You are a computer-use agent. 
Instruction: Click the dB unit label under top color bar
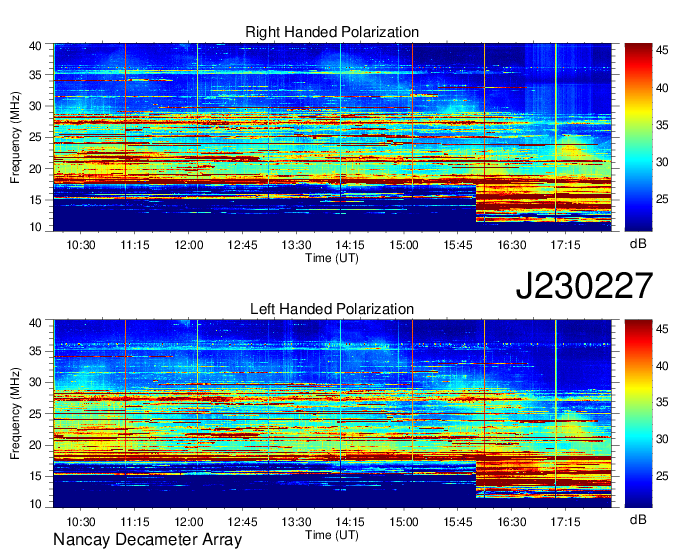click(638, 244)
